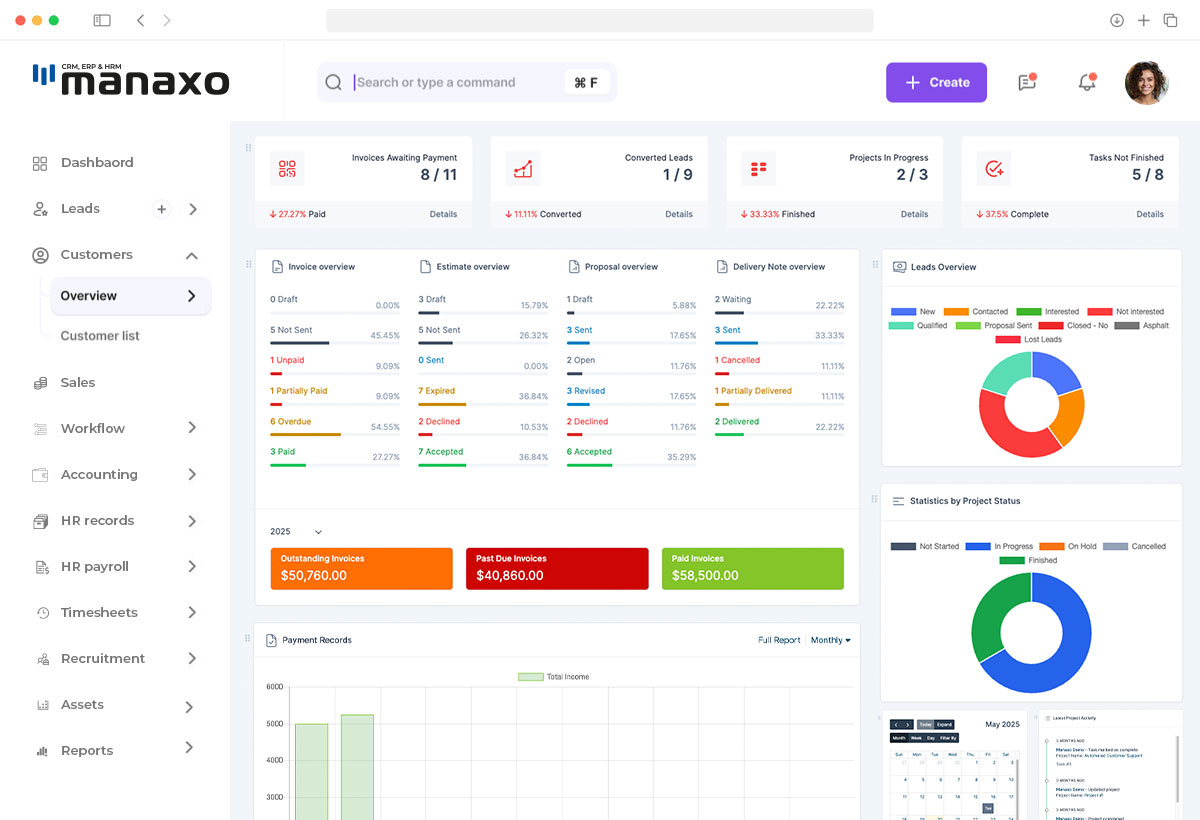Open Dashboard in the sidebar

point(96,163)
